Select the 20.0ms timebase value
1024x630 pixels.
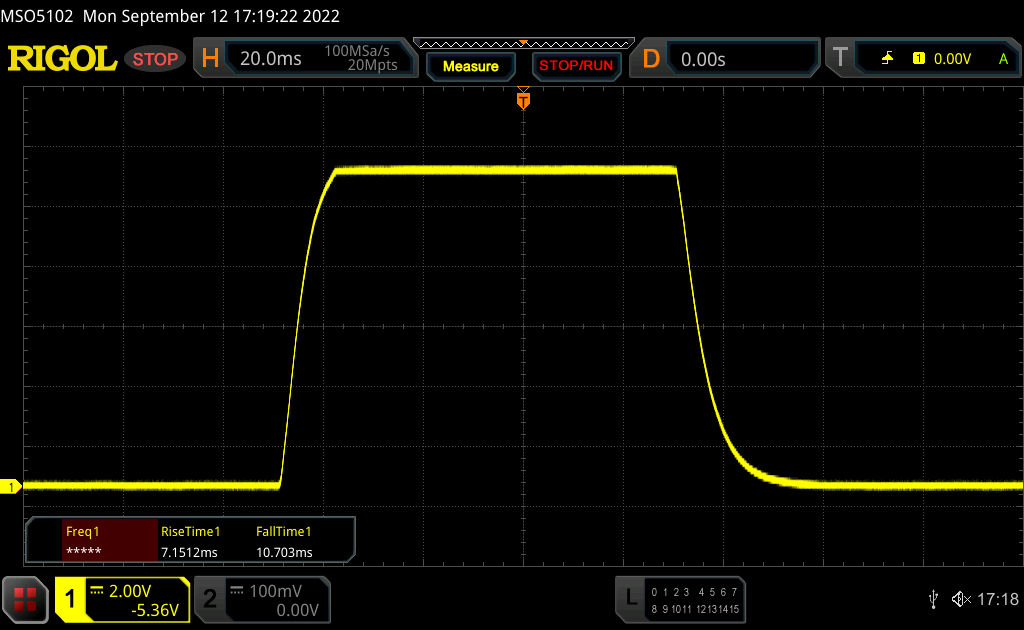(x=270, y=59)
